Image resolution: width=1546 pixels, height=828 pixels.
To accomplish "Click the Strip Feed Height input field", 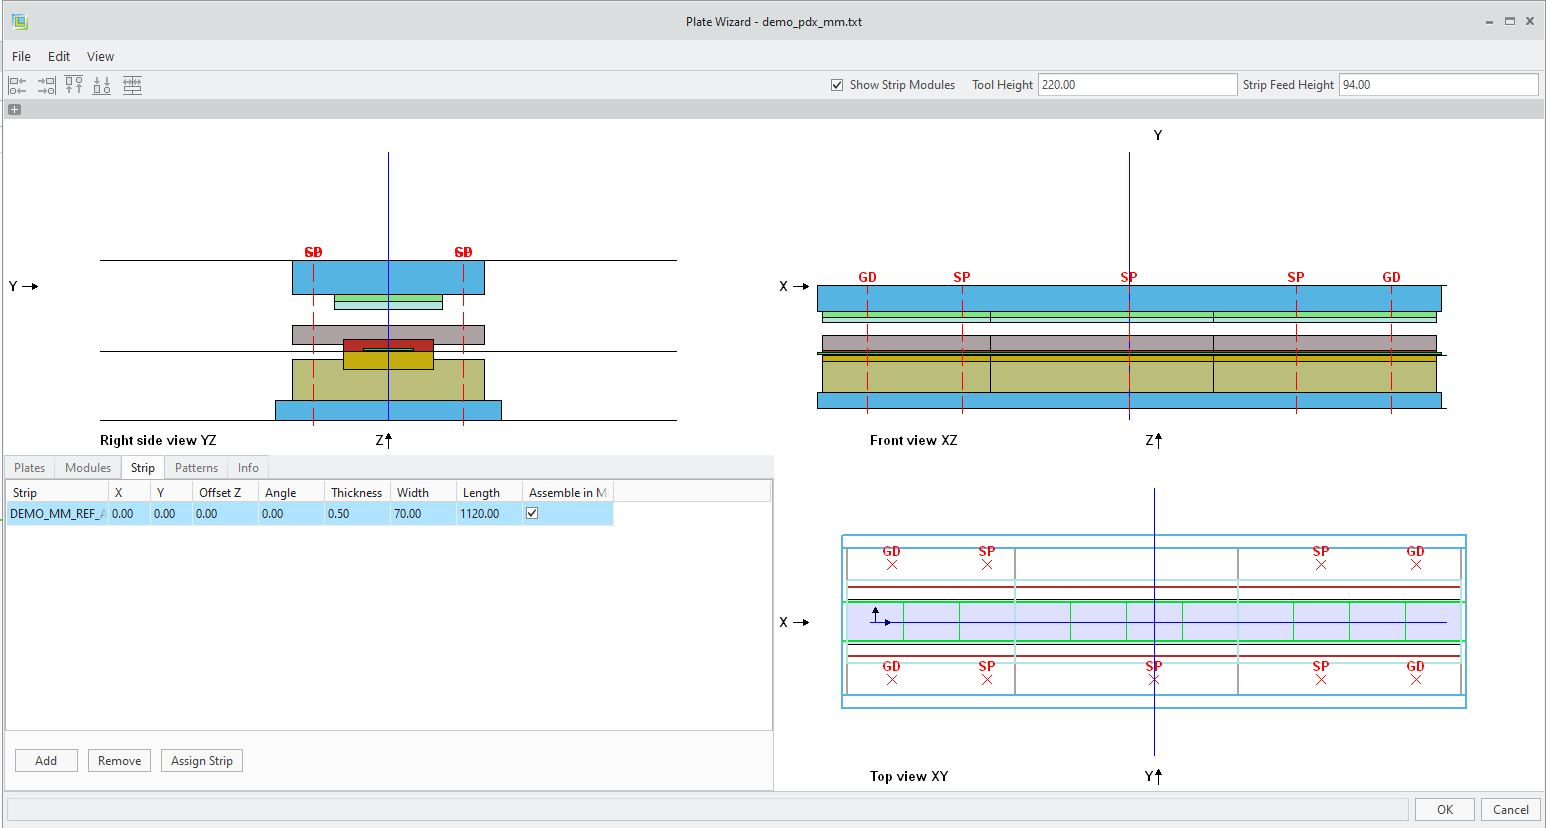I will (x=1437, y=85).
